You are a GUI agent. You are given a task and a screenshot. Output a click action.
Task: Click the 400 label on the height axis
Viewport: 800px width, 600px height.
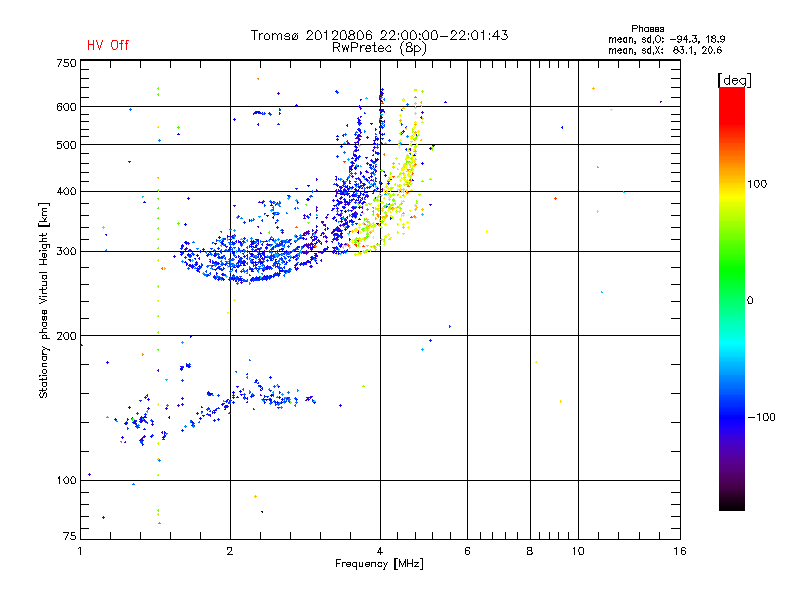(66, 192)
